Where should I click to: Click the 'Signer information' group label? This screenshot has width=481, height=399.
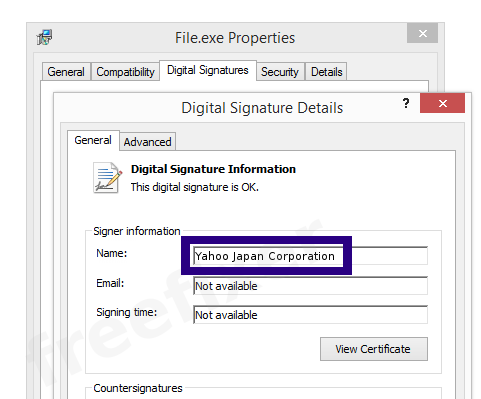tap(137, 231)
